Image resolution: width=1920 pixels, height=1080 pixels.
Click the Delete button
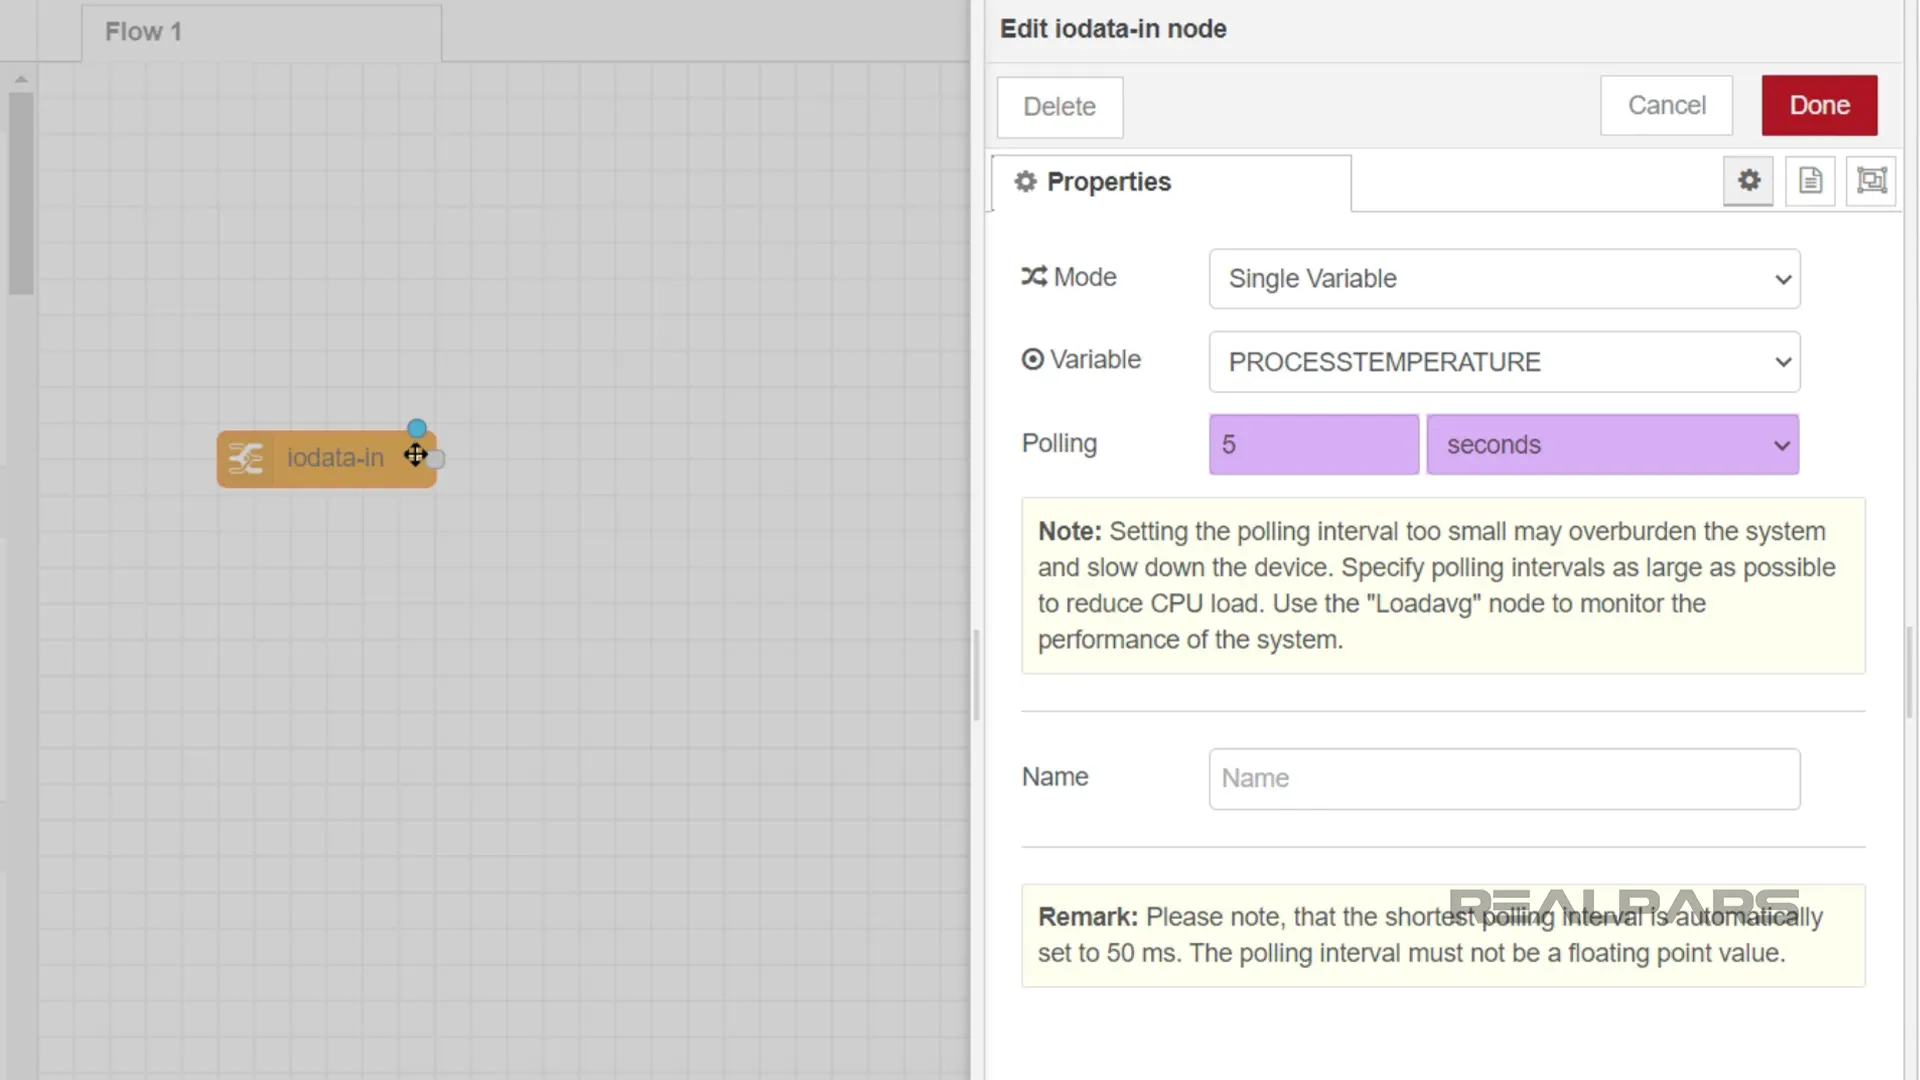1059,107
